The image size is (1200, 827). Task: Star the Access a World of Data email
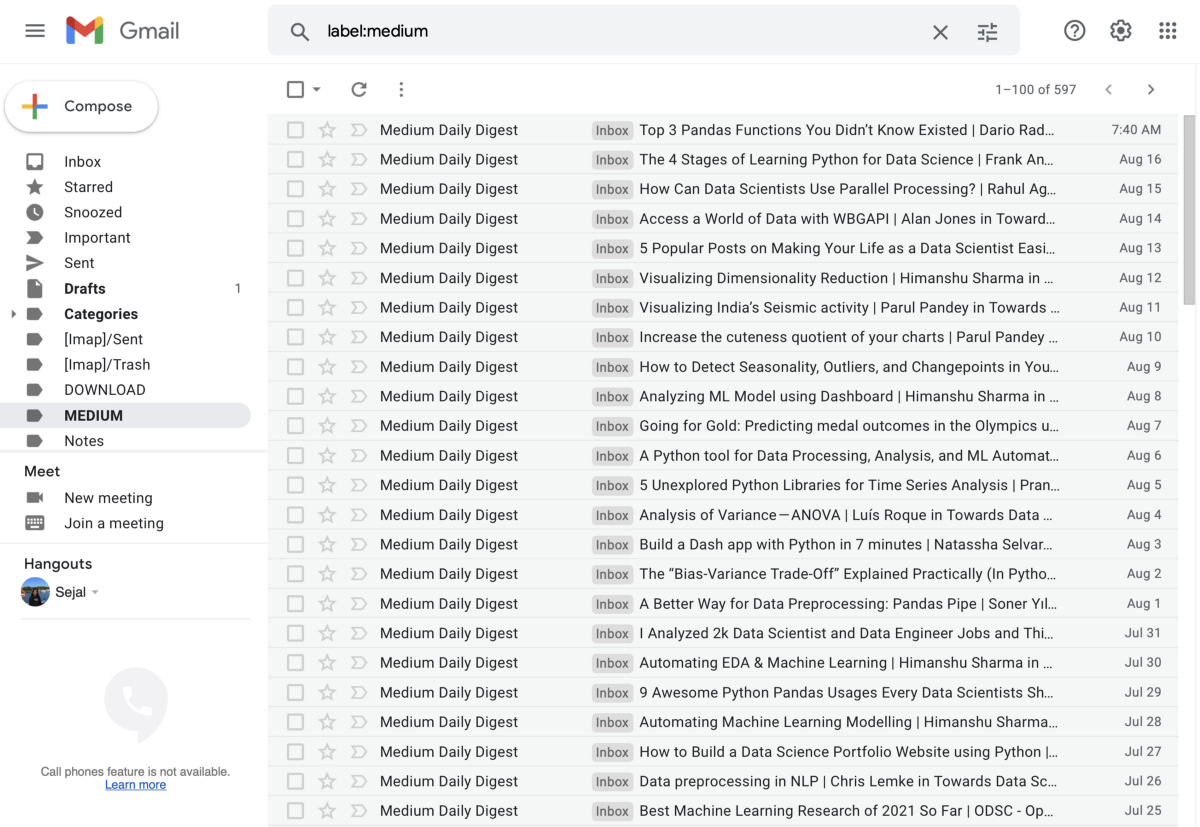[327, 218]
